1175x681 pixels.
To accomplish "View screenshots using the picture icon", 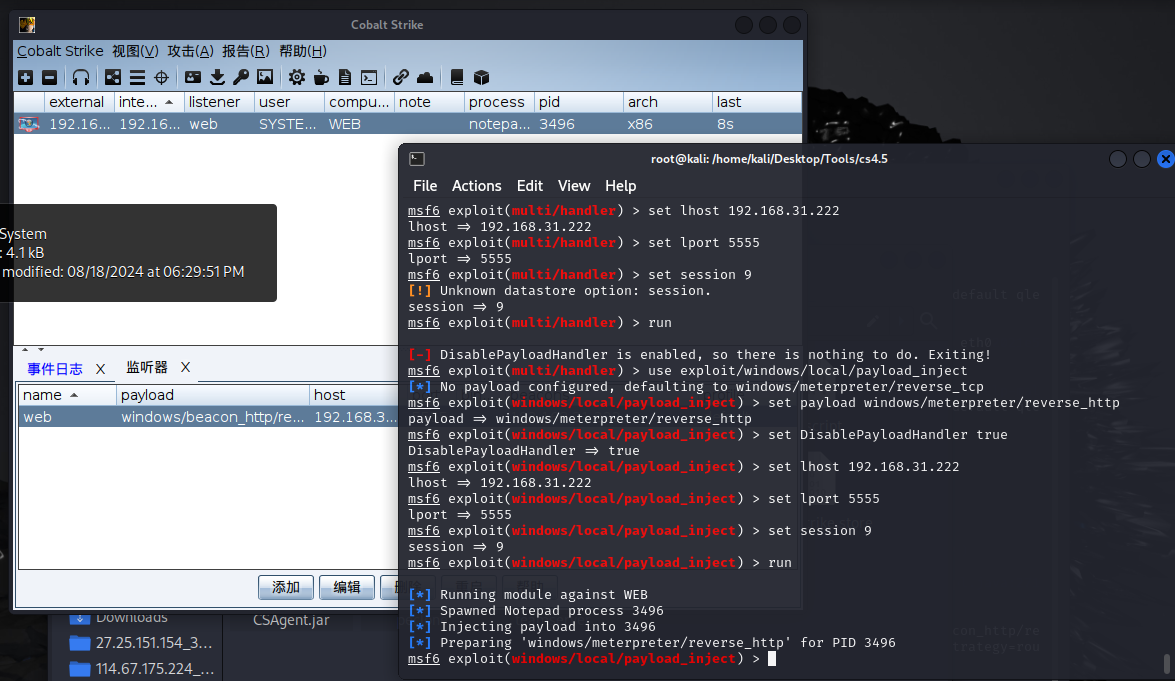I will coord(265,77).
